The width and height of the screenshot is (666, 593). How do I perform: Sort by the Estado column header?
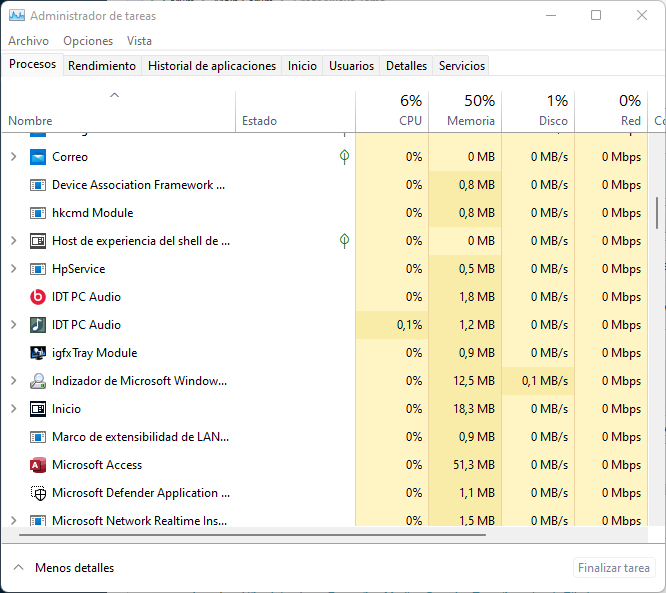click(x=295, y=111)
